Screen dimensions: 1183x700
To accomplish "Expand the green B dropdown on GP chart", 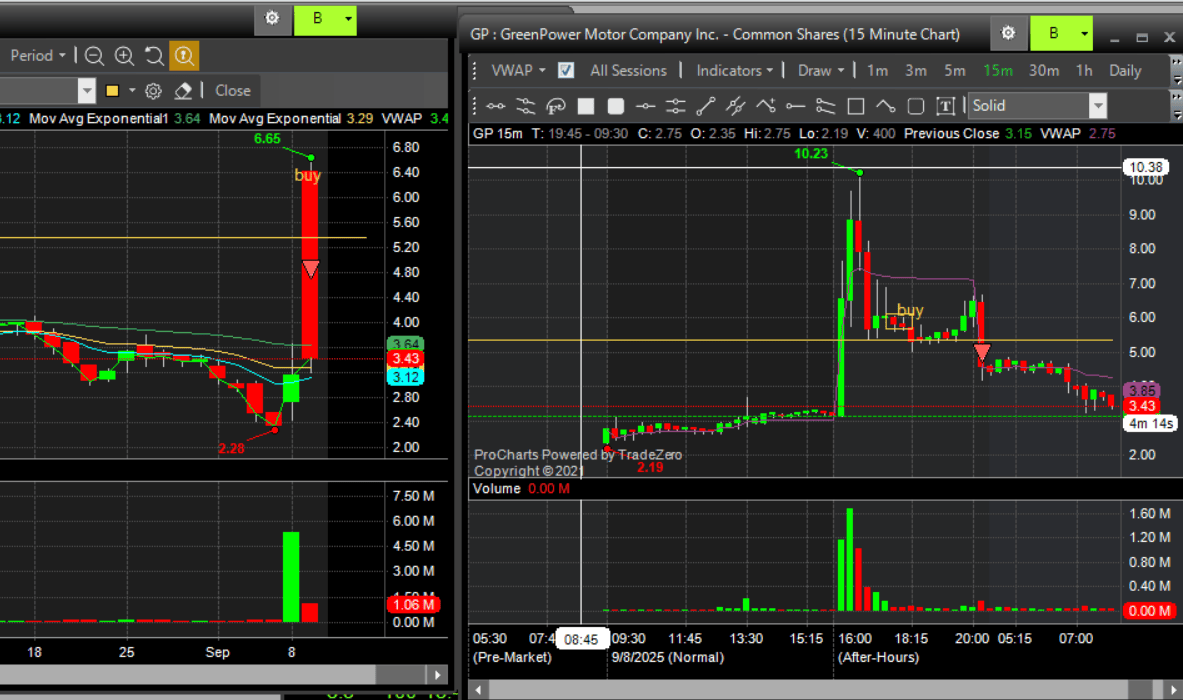I will pyautogui.click(x=1084, y=33).
